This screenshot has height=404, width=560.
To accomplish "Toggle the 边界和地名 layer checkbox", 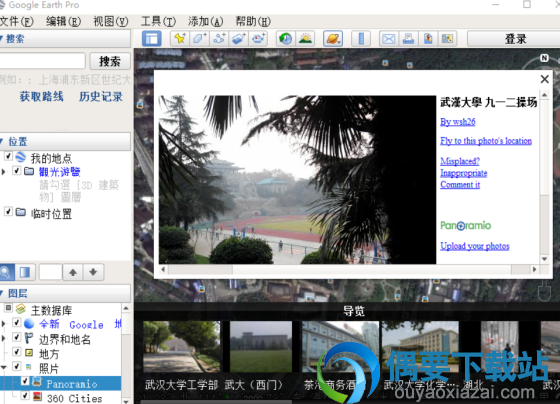I will [x=17, y=337].
